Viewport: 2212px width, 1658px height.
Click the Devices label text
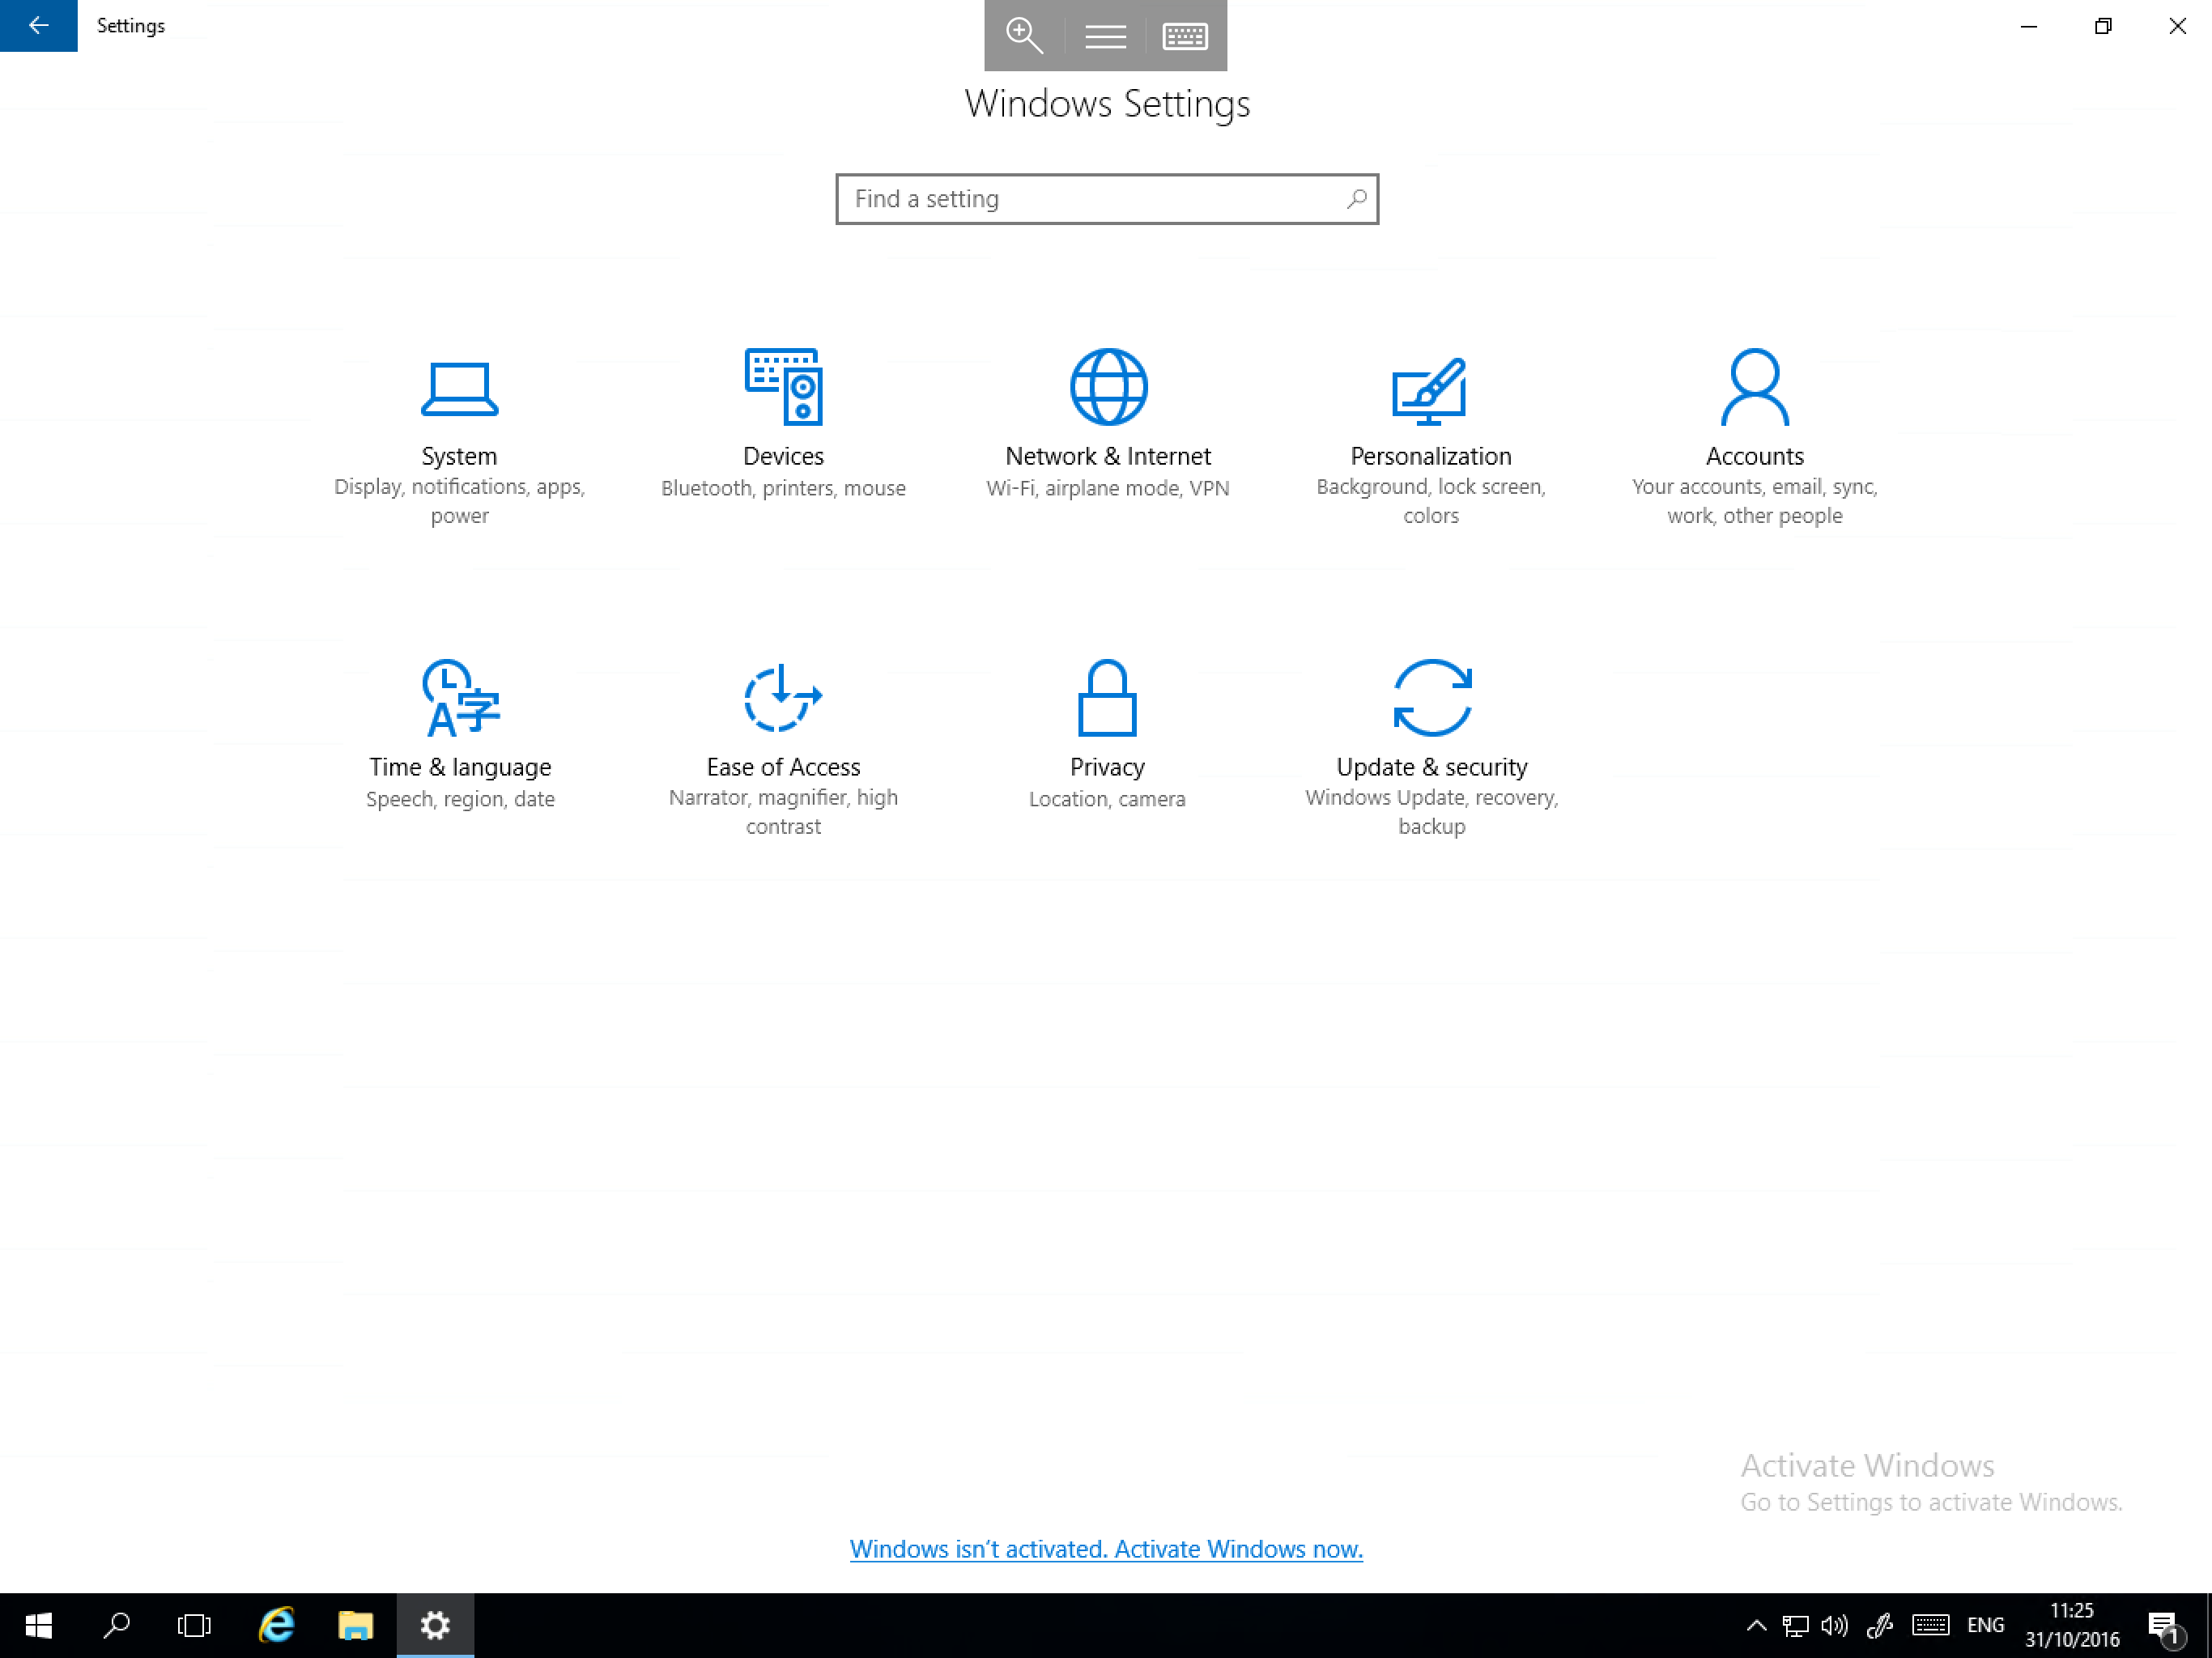[783, 456]
